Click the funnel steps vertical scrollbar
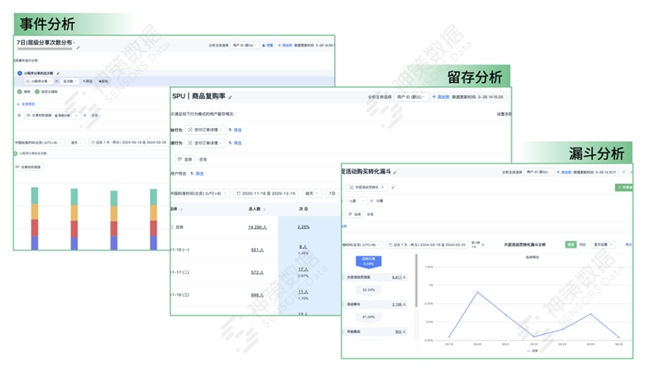 pos(416,281)
